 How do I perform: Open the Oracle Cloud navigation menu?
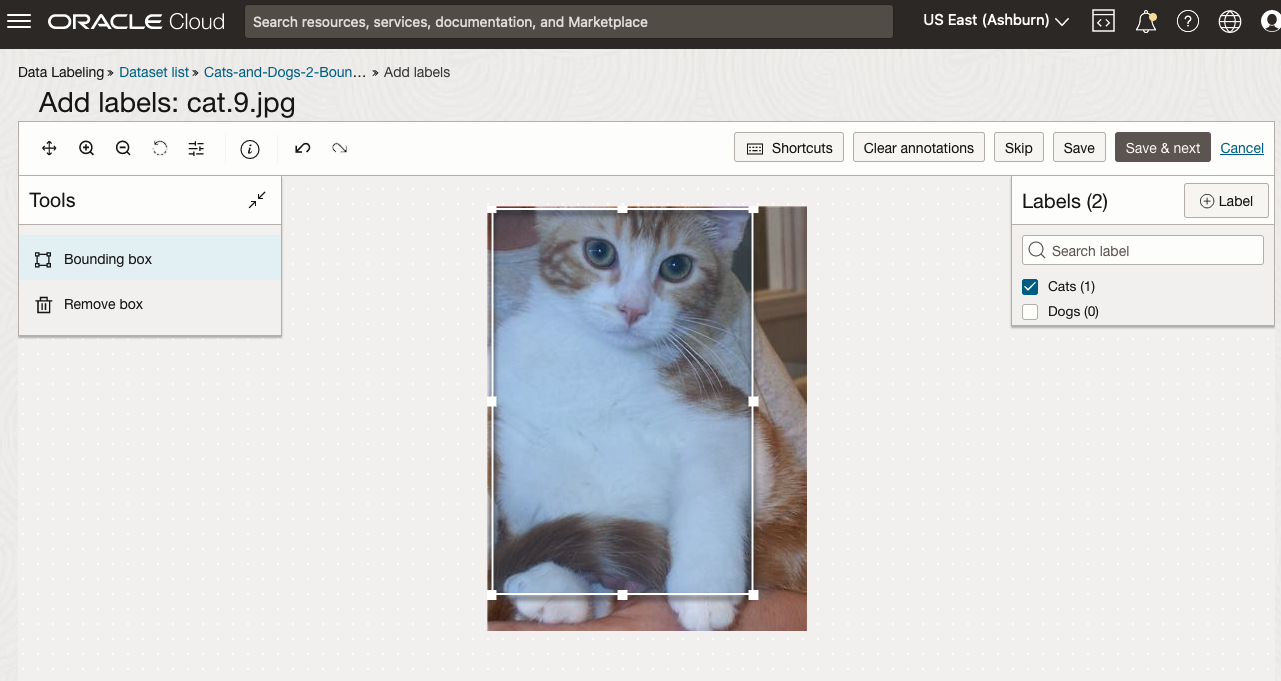tap(19, 21)
